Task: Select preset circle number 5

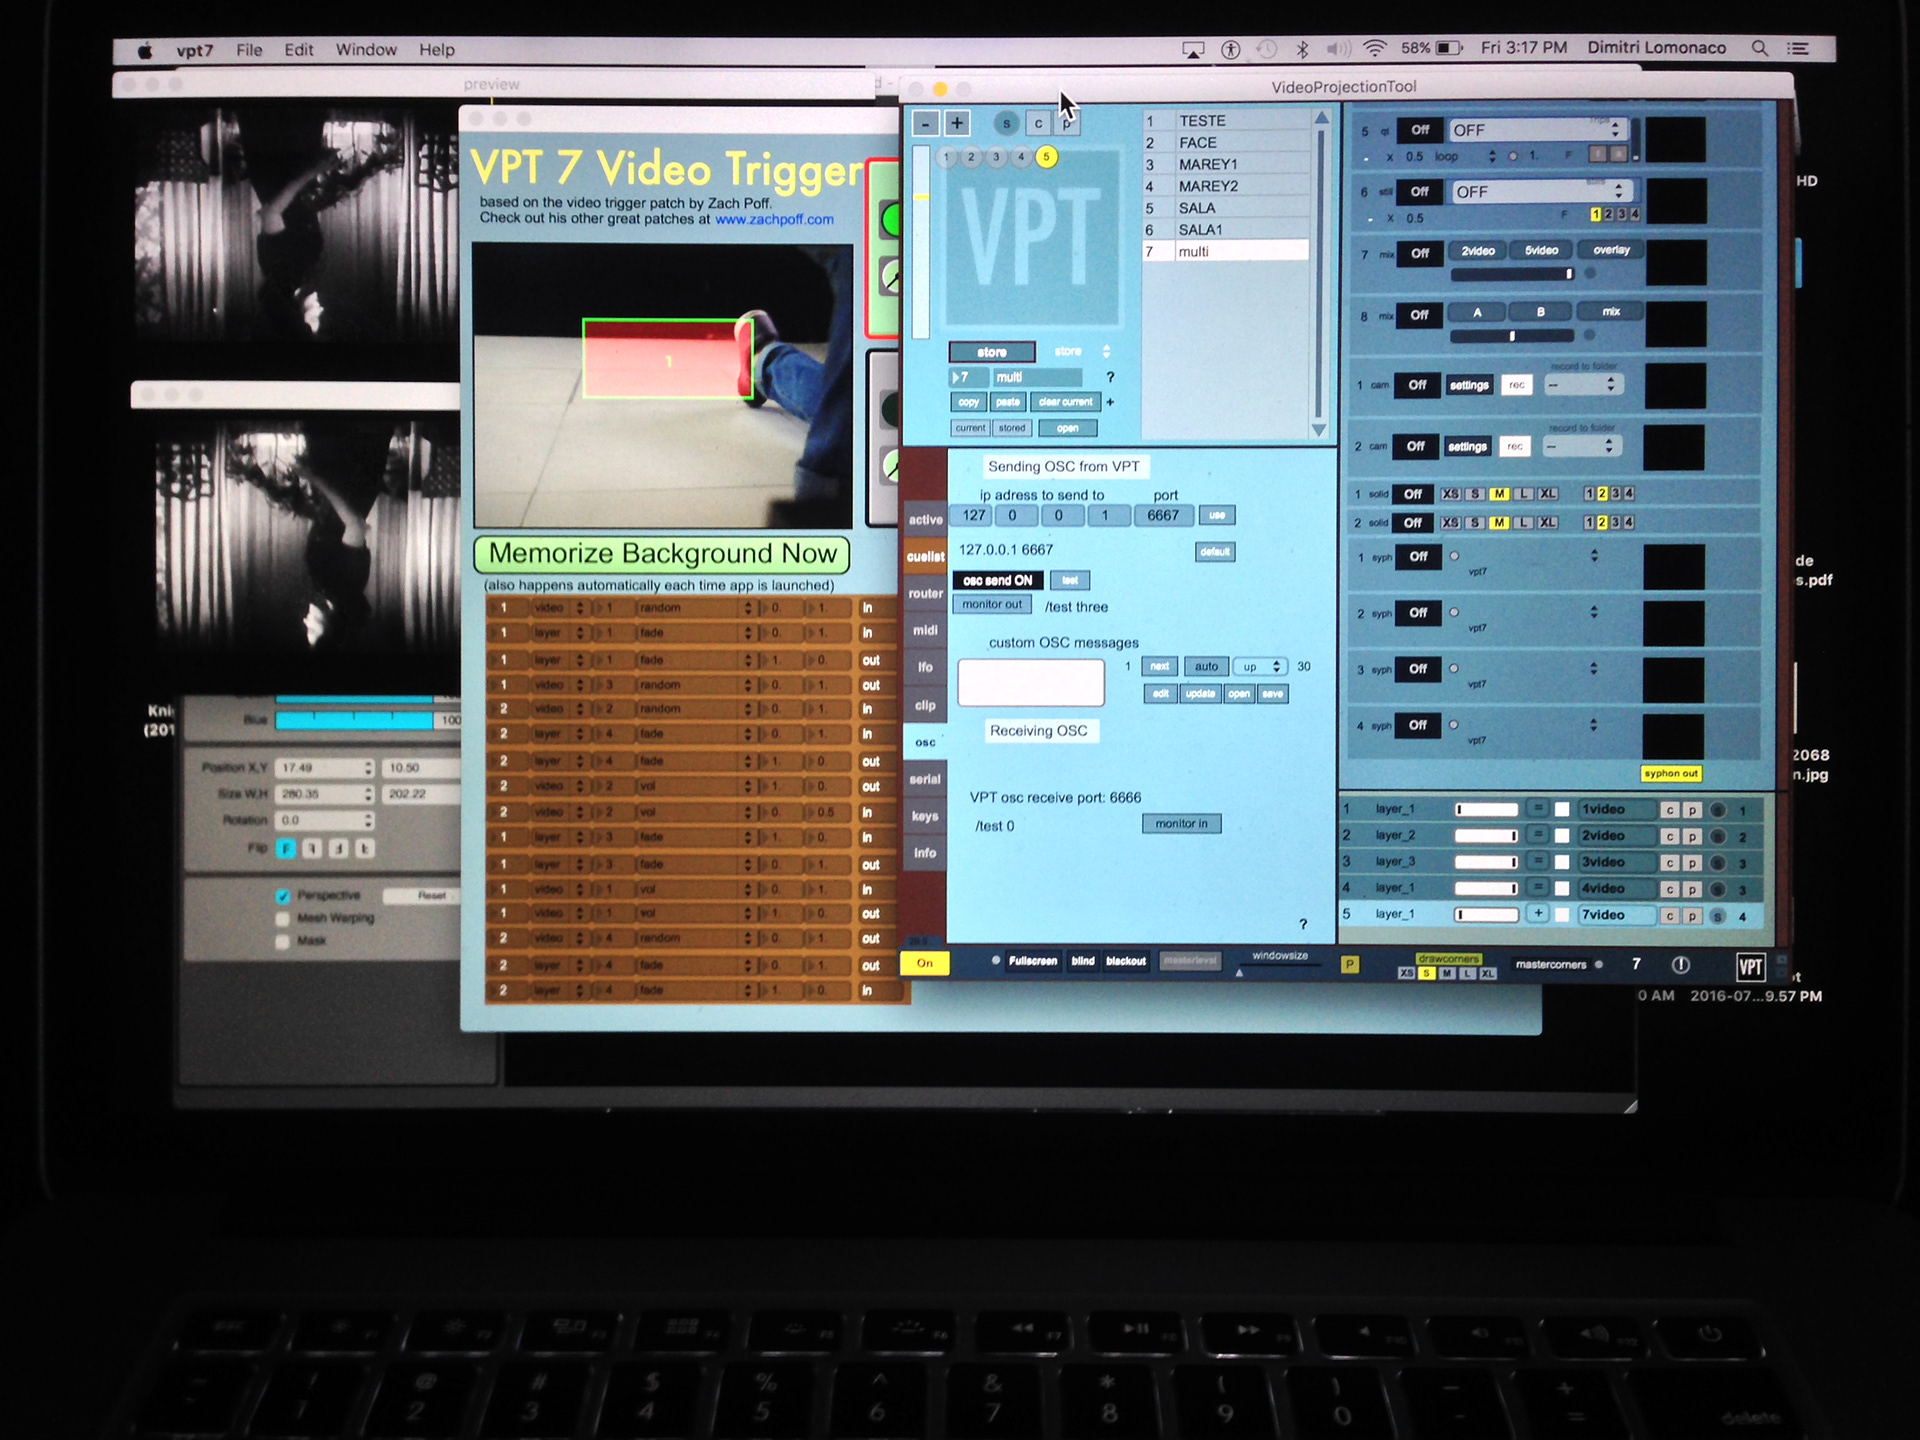Action: (x=1046, y=157)
